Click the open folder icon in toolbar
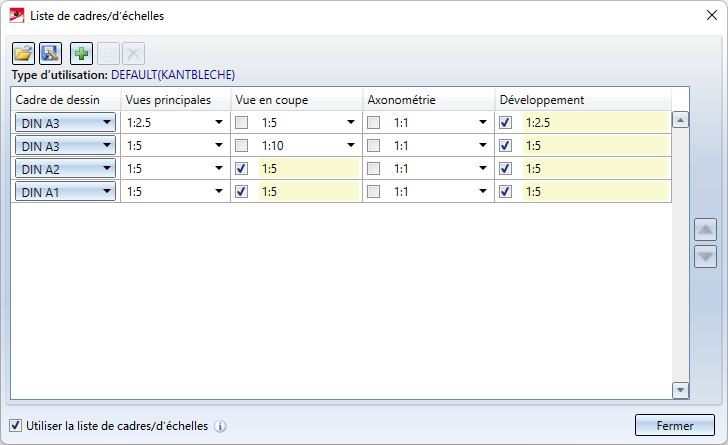The height and width of the screenshot is (445, 728). [23, 54]
